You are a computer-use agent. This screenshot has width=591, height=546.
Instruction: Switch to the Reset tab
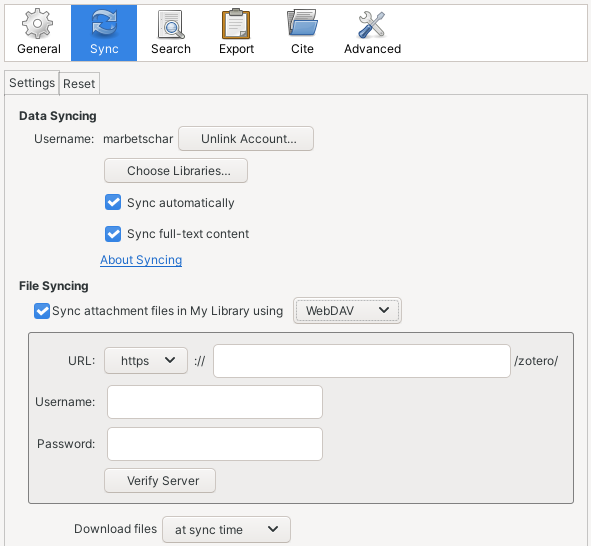tap(79, 83)
